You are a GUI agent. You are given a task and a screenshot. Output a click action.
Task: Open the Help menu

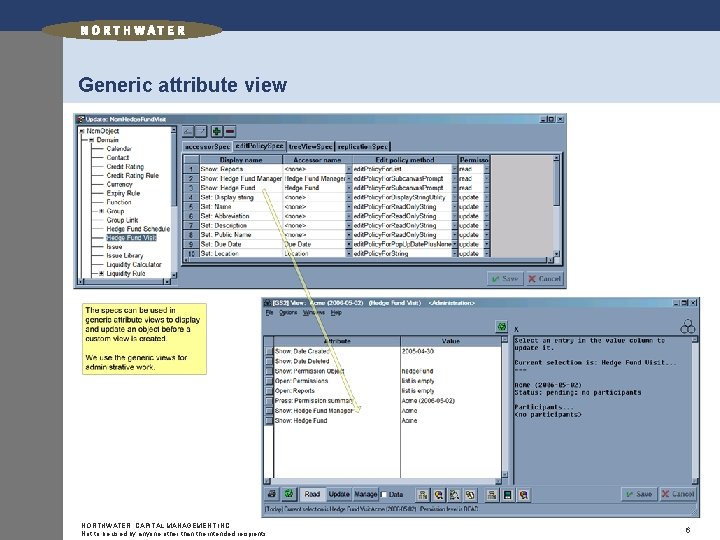click(336, 312)
